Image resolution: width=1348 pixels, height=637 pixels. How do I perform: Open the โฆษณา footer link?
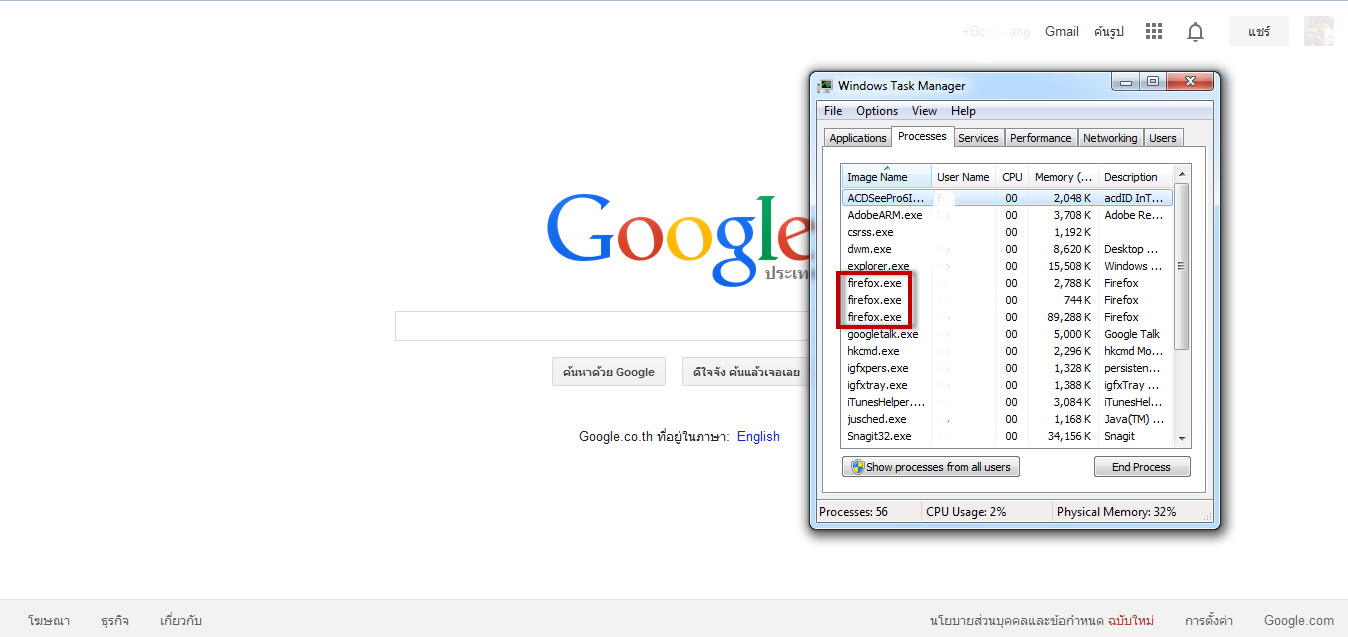point(49,620)
